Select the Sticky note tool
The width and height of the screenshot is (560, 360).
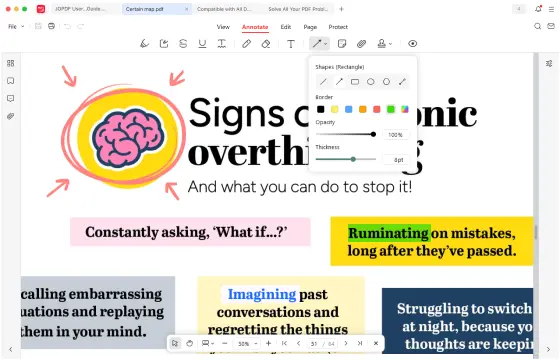(x=342, y=44)
